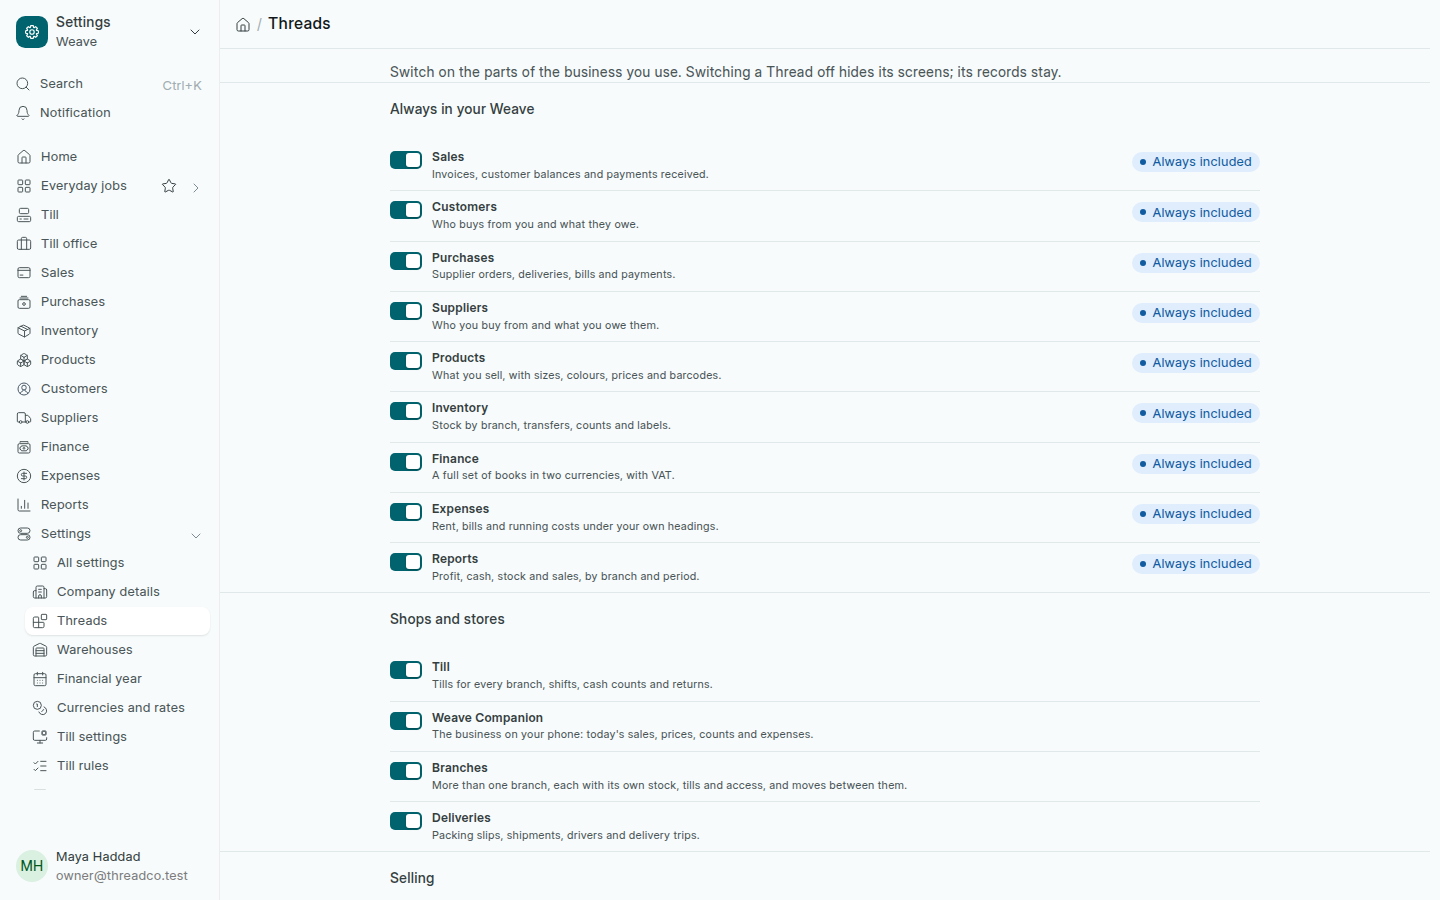Click the Purchases bag icon in sidebar
The height and width of the screenshot is (900, 1440).
pyautogui.click(x=24, y=302)
